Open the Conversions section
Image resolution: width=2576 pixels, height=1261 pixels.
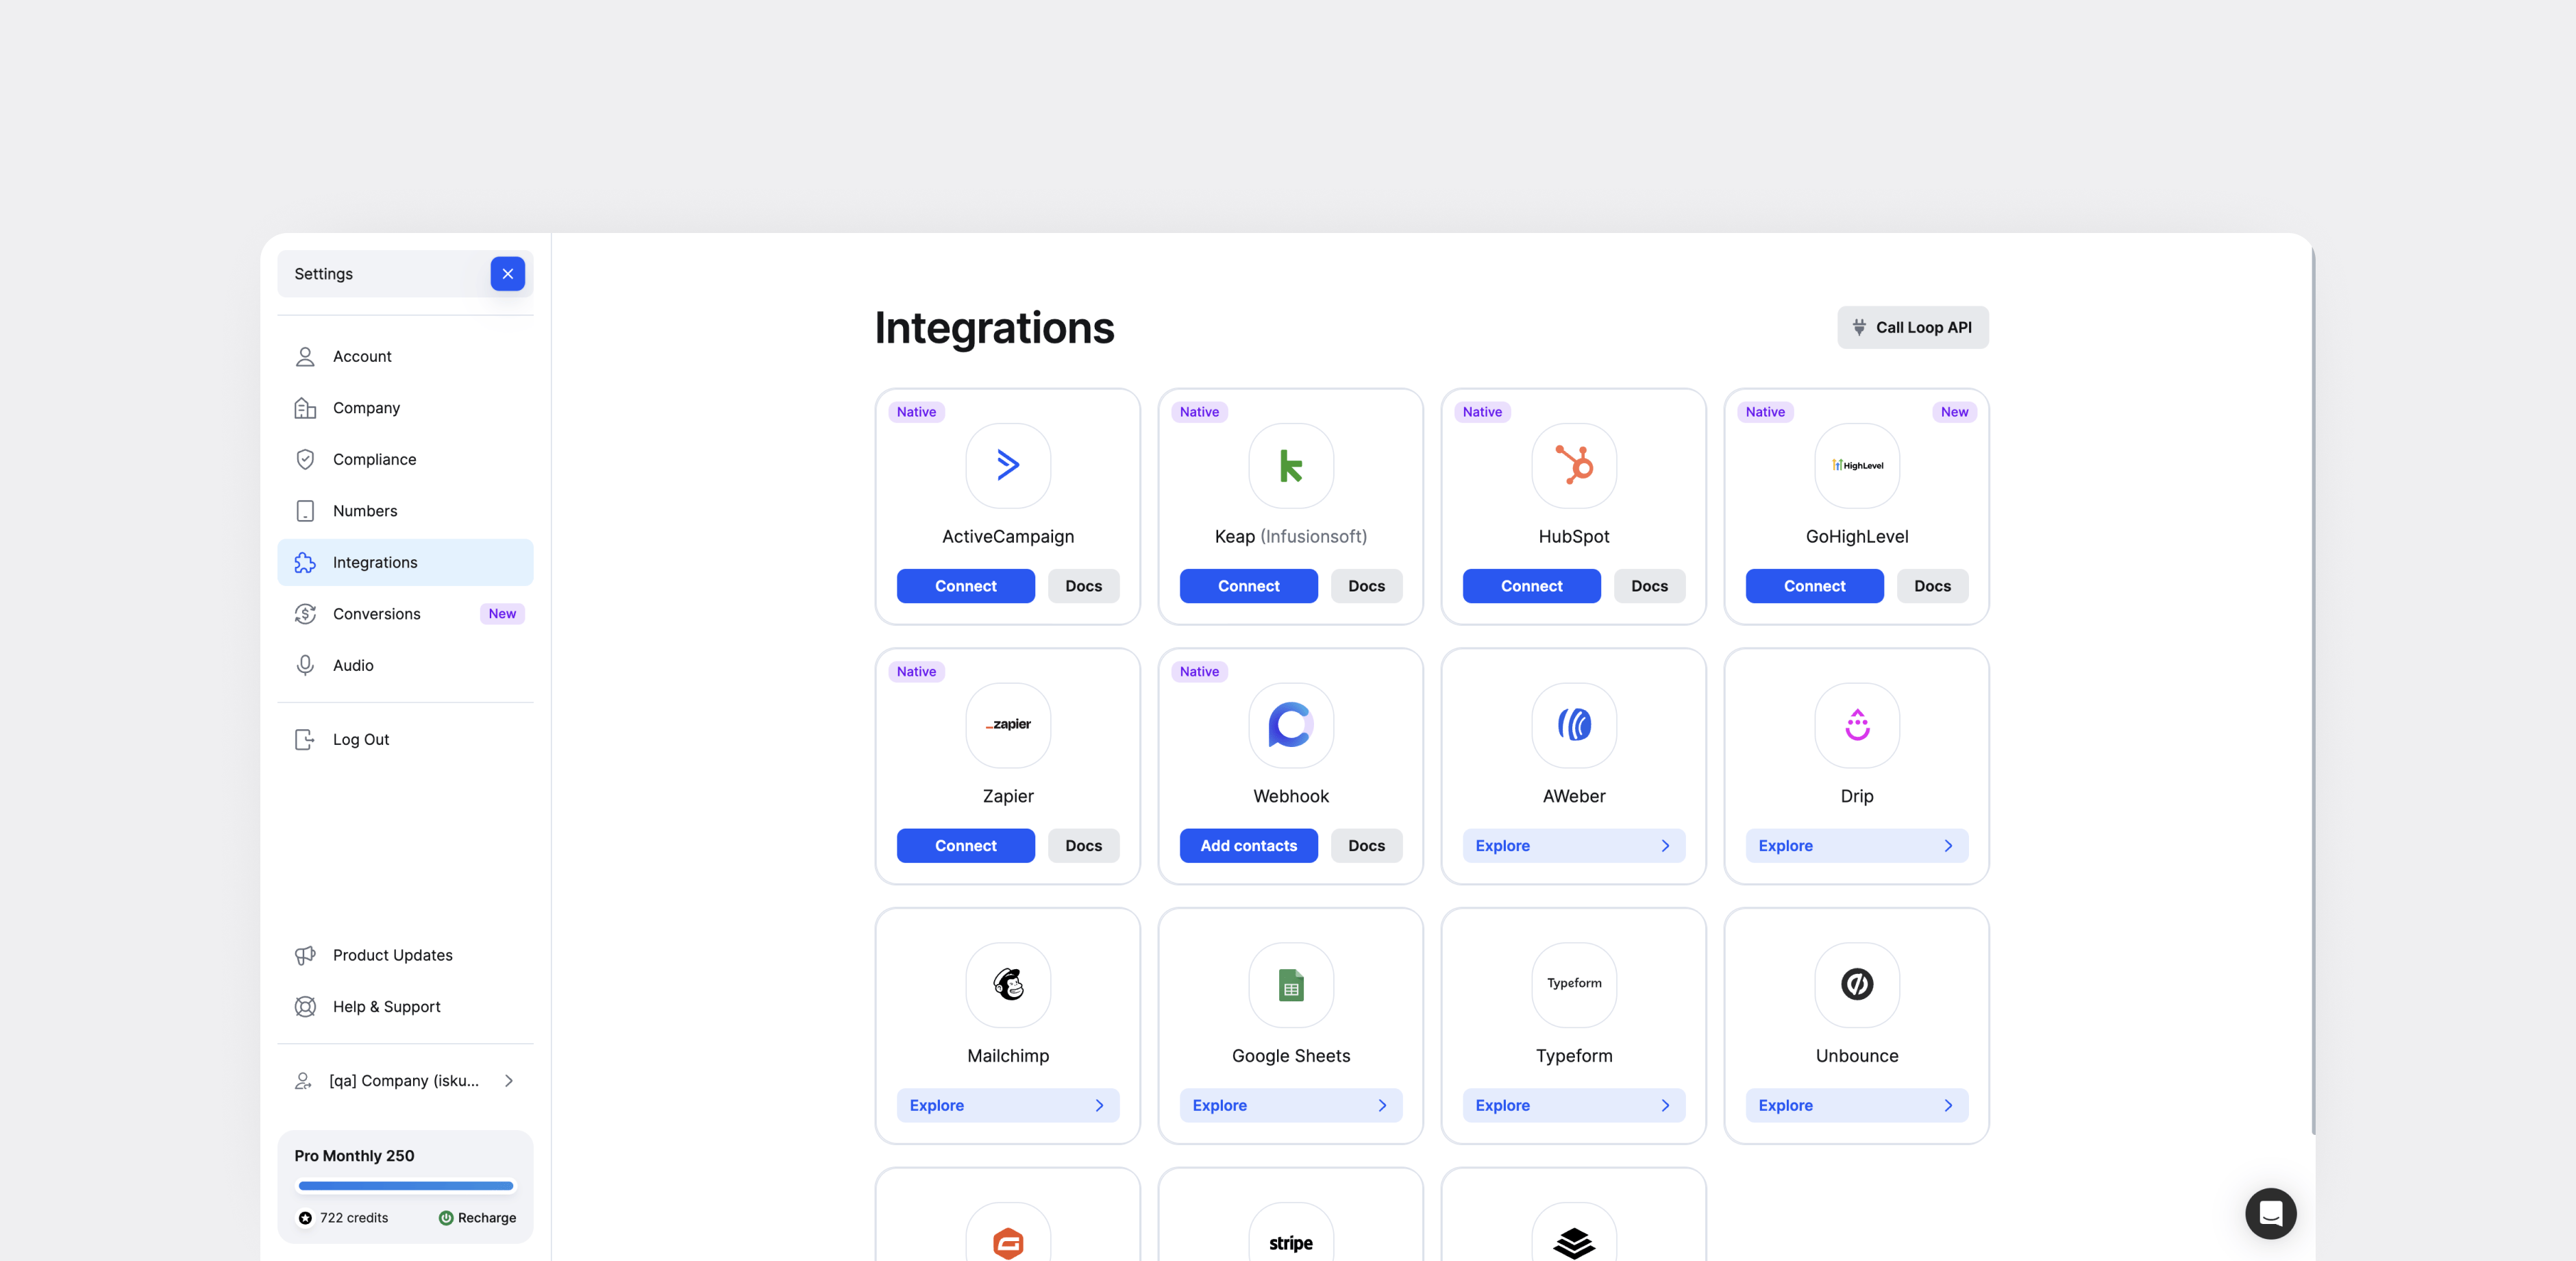[x=405, y=614]
